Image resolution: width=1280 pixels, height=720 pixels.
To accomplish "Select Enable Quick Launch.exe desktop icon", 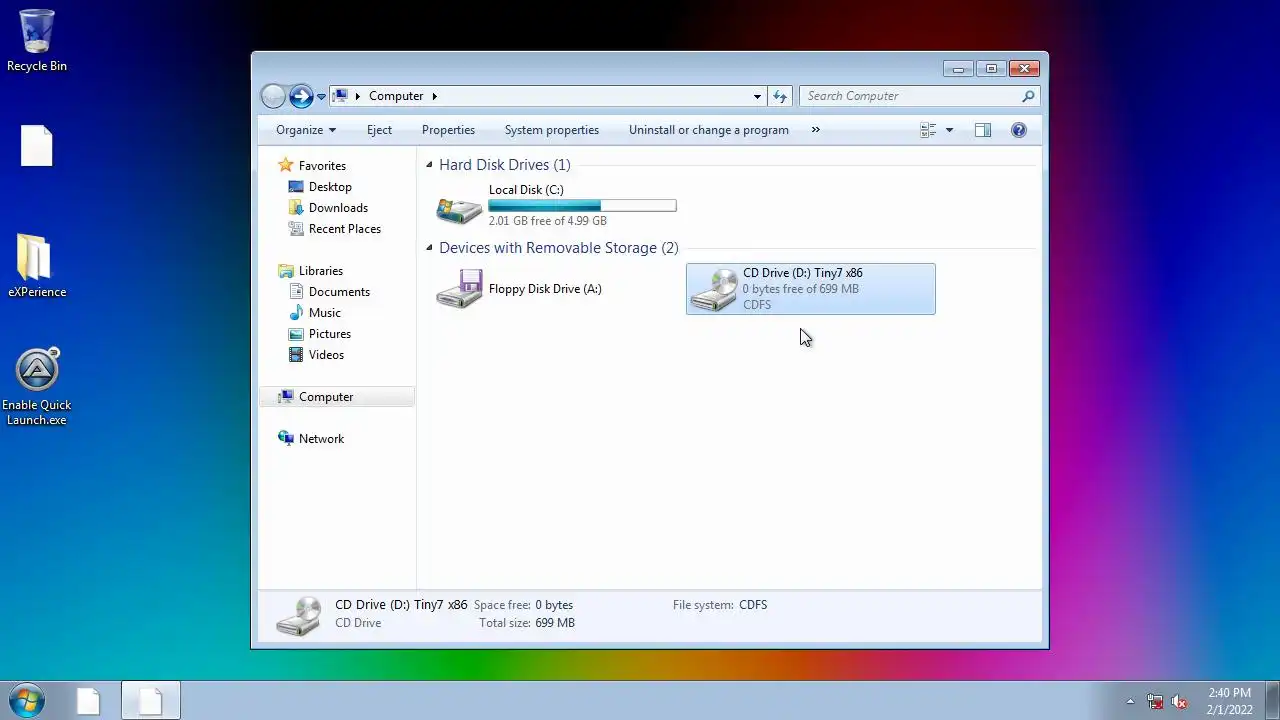I will [x=37, y=387].
